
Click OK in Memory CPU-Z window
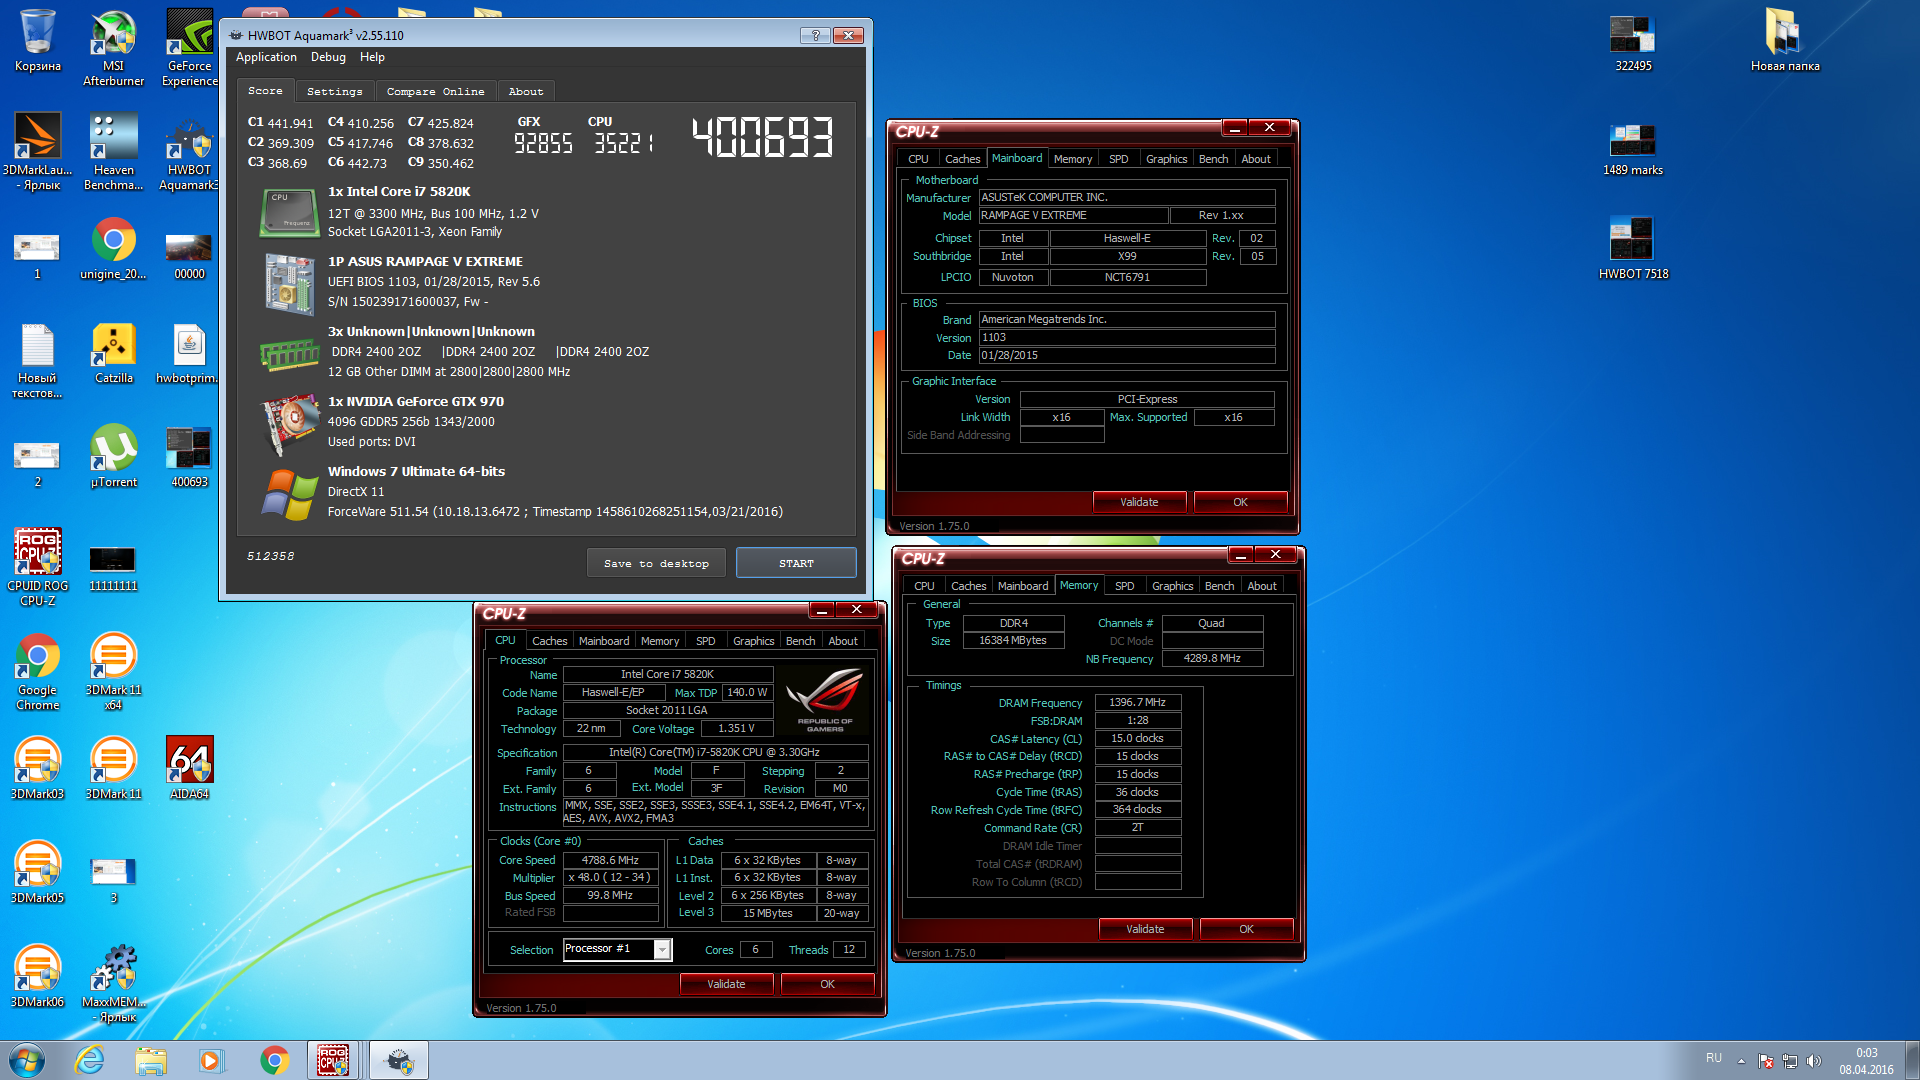click(1246, 929)
